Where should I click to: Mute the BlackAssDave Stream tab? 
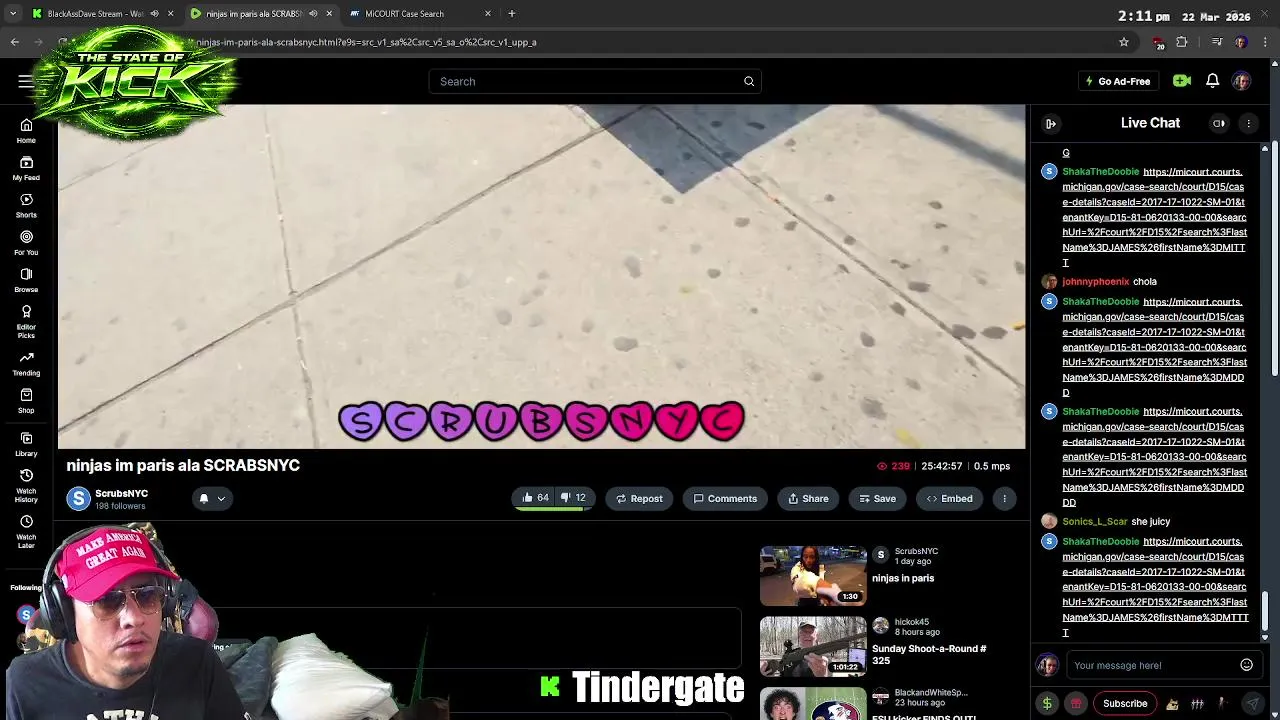[x=154, y=14]
